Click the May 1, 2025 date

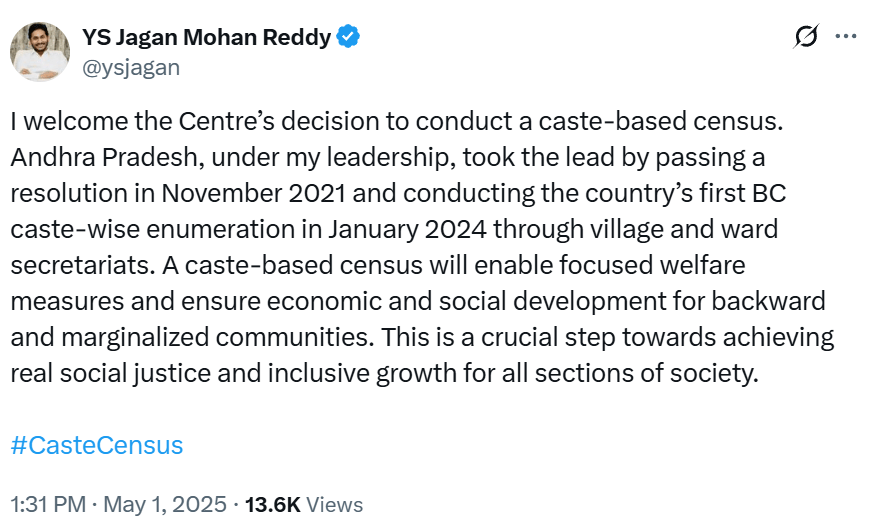pyautogui.click(x=165, y=505)
